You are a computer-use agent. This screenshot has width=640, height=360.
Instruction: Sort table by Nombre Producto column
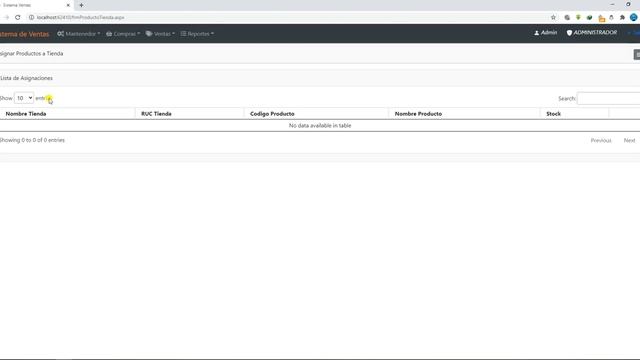pos(464,114)
